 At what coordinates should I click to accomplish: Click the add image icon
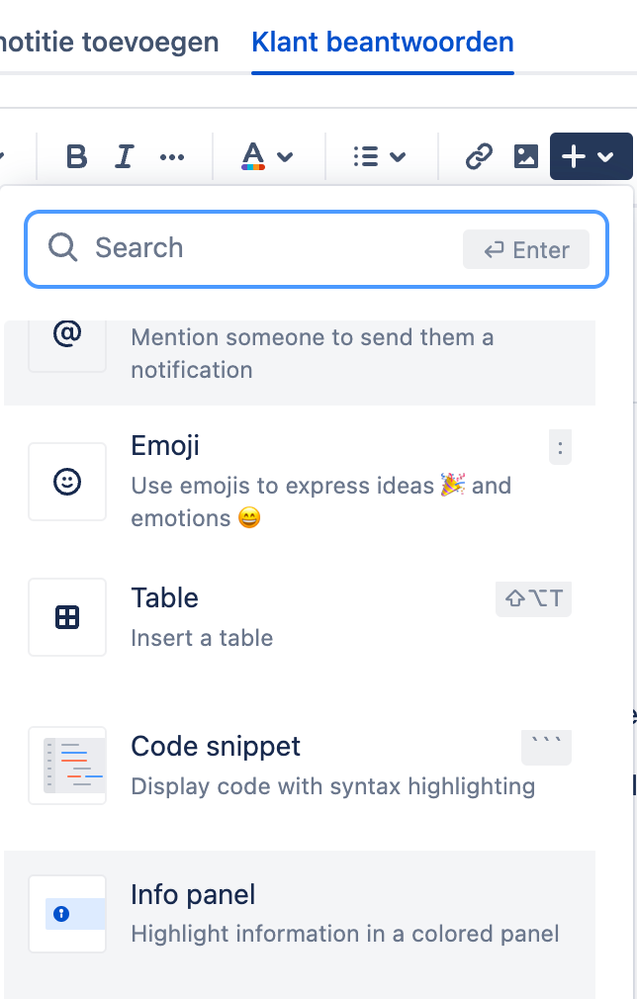526,157
